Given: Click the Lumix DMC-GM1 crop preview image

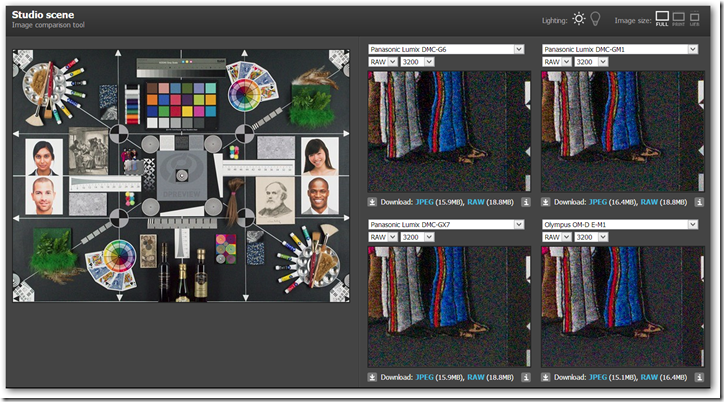Looking at the screenshot, I should (623, 132).
